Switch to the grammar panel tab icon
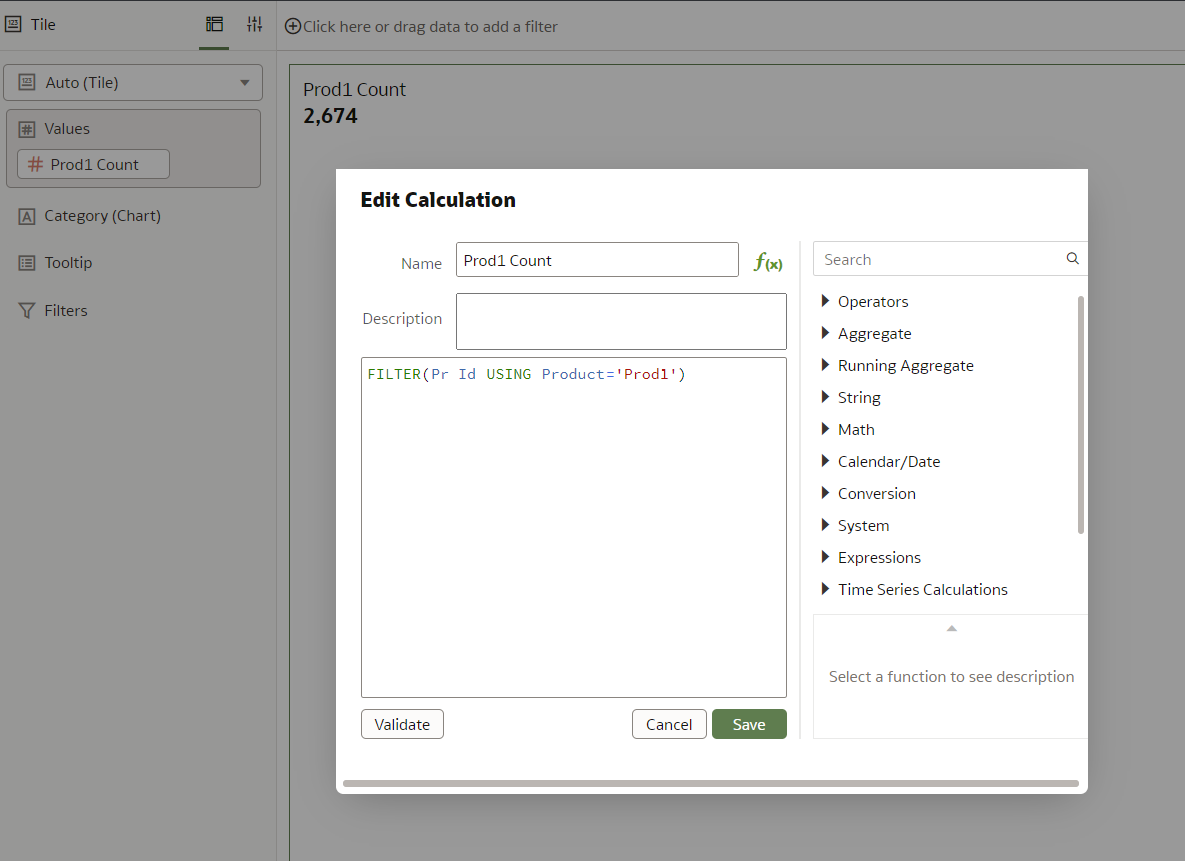Image resolution: width=1185 pixels, height=861 pixels. 215,24
